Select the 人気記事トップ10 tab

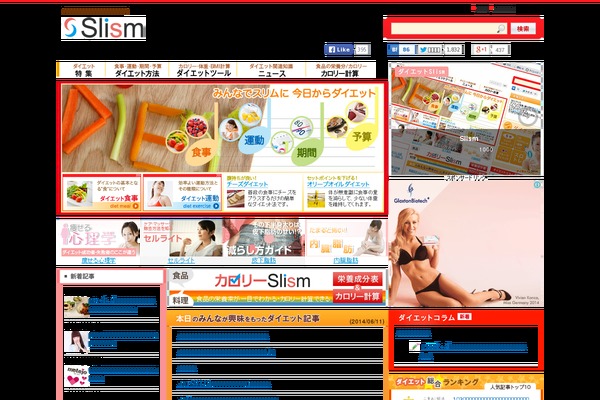[510, 387]
